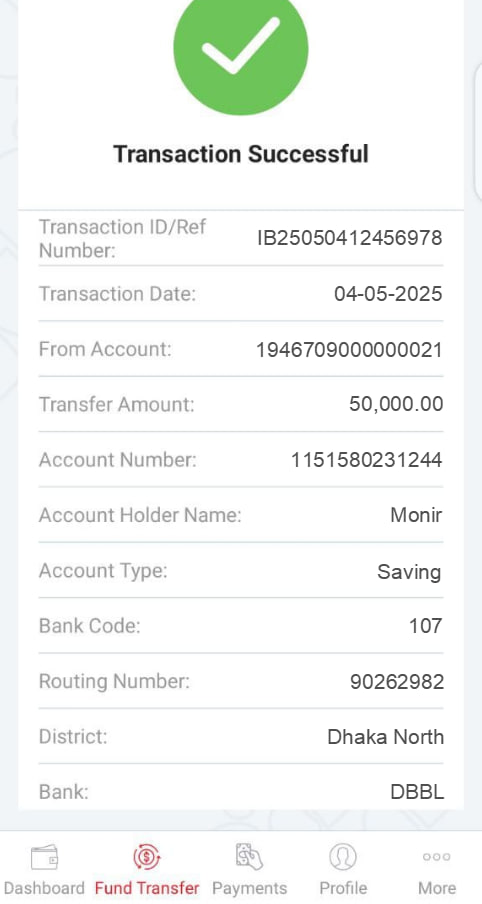Tap account holder name Monir
This screenshot has height=904, width=482.
click(x=416, y=515)
